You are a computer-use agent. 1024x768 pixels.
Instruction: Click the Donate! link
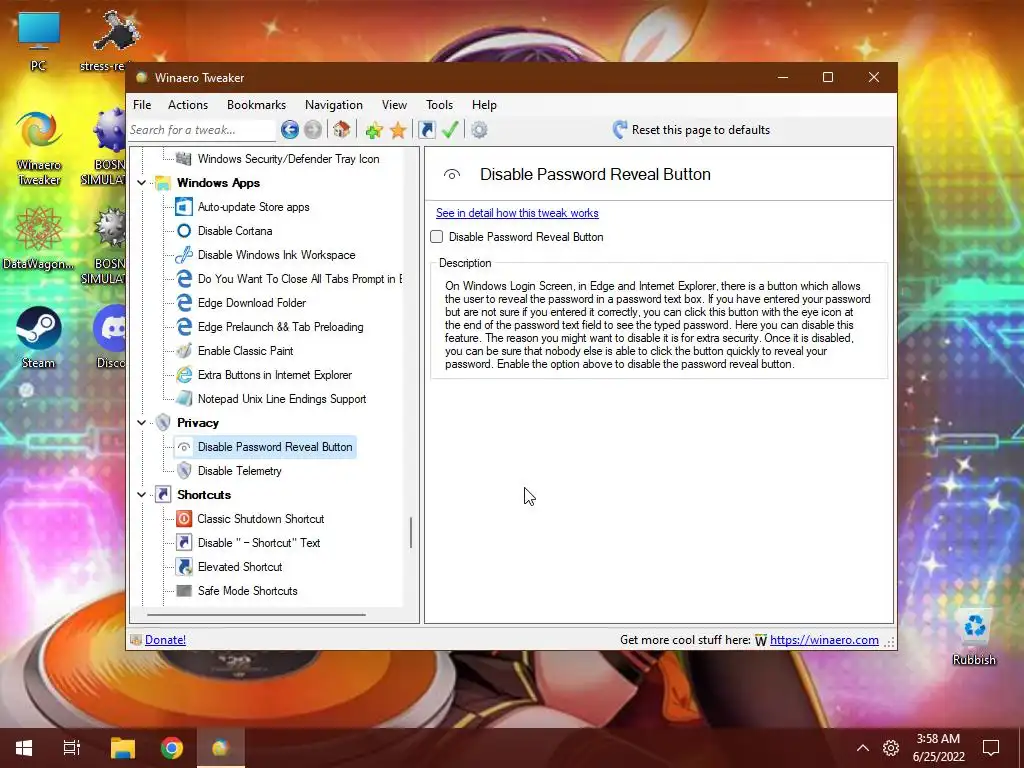(165, 640)
